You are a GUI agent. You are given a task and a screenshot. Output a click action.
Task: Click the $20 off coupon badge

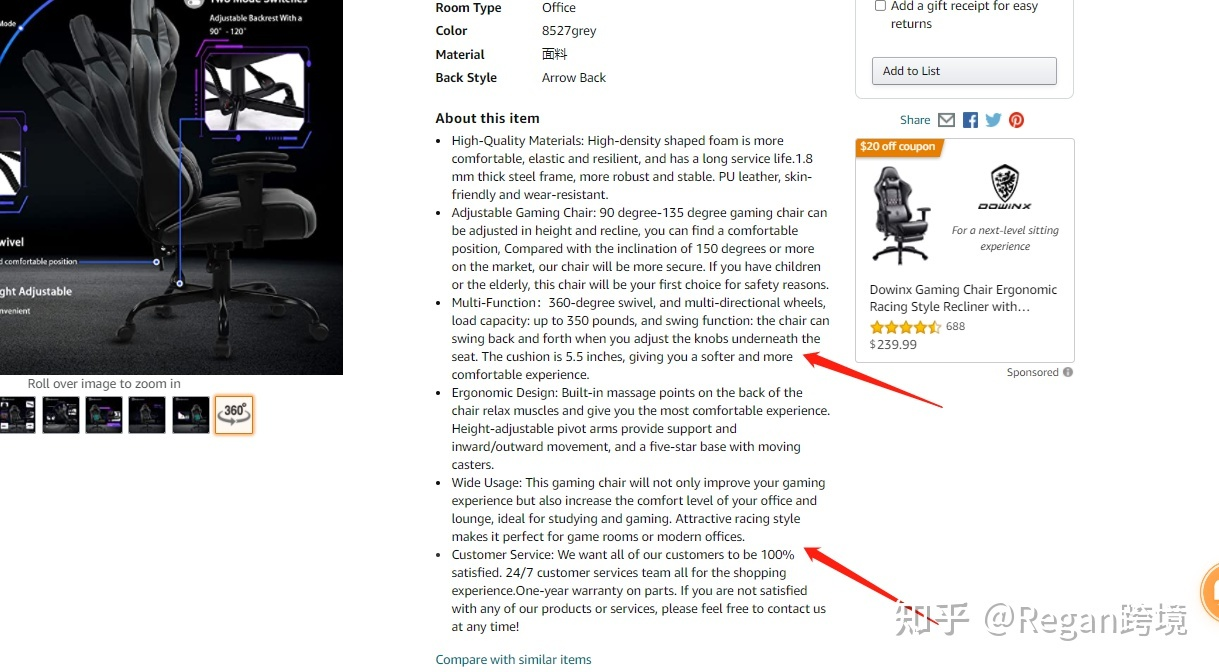pyautogui.click(x=898, y=147)
